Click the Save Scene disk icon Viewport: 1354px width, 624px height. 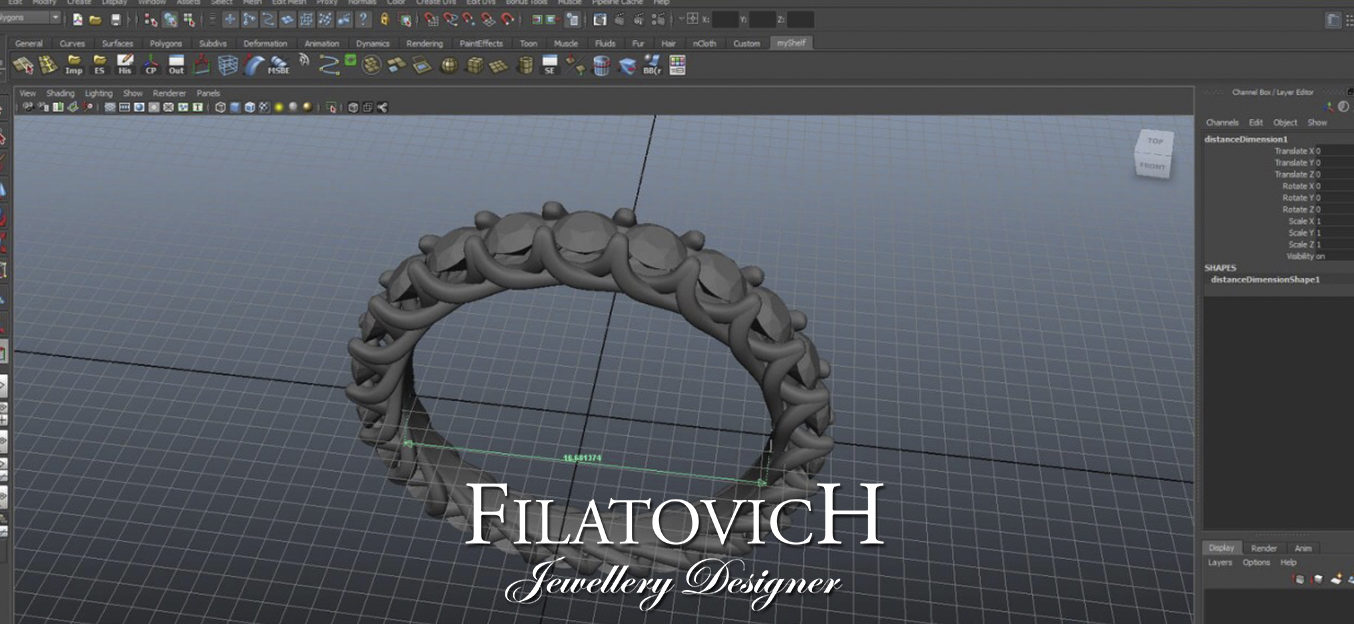click(116, 19)
